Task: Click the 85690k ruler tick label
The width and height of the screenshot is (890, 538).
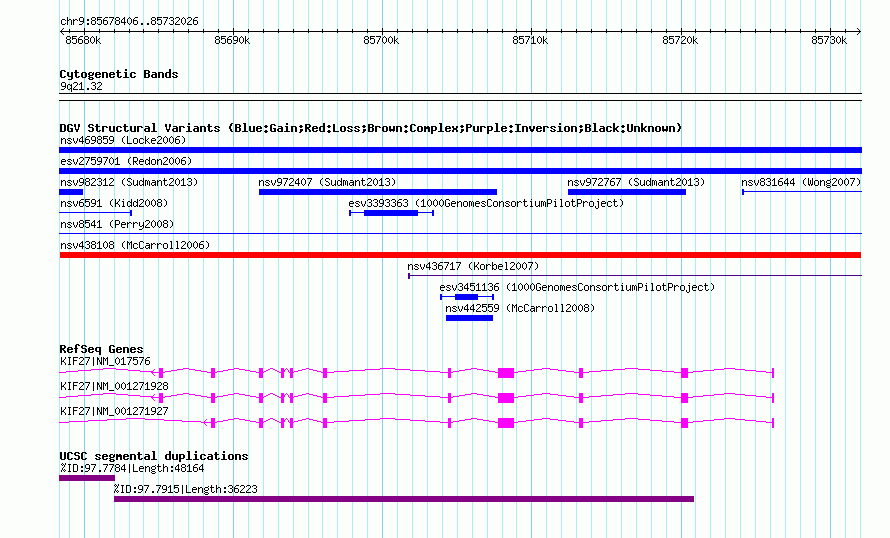Action: (232, 40)
